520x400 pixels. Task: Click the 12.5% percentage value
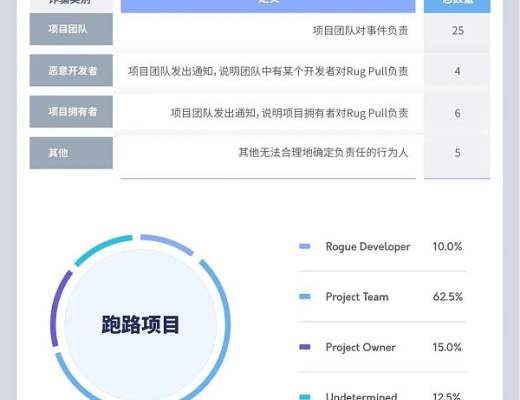coord(447,396)
